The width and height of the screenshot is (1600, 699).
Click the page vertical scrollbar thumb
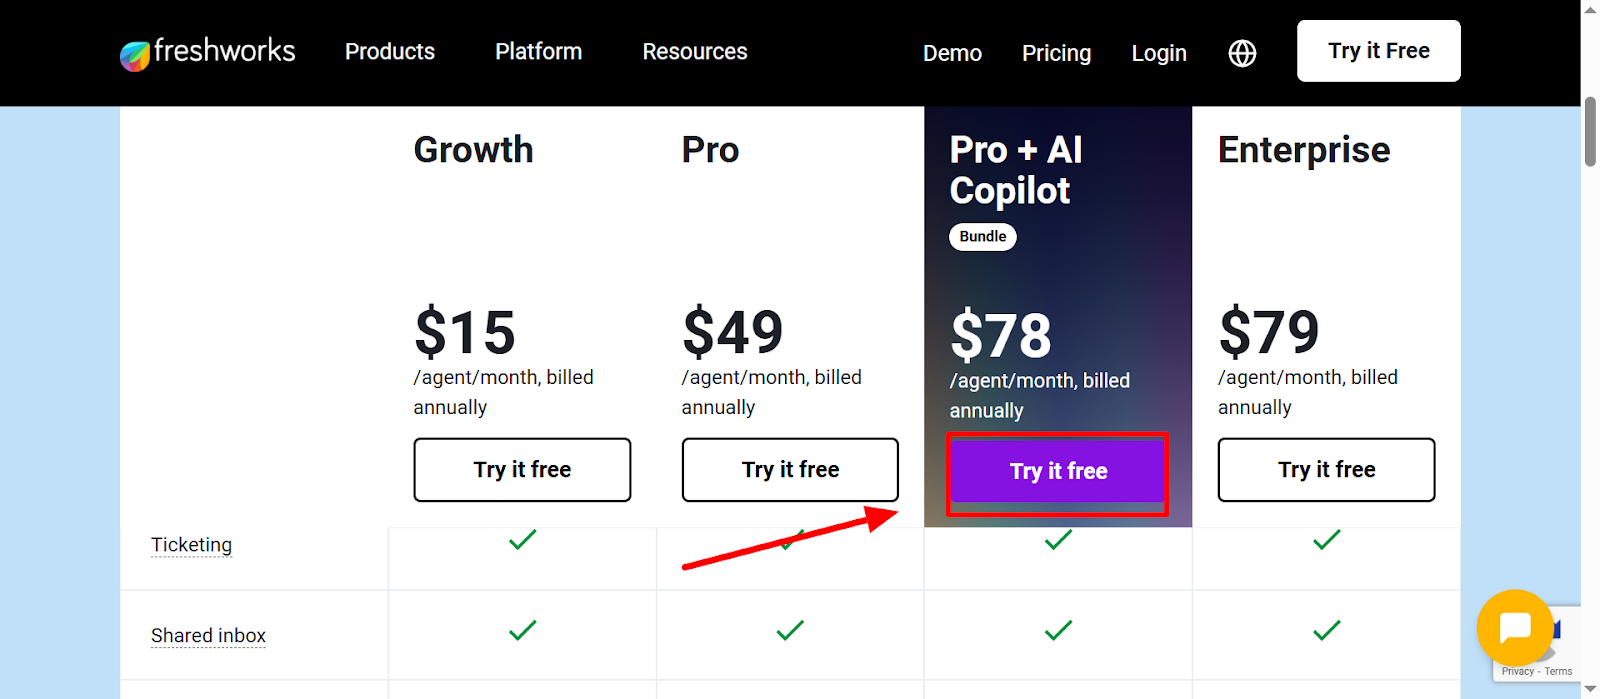(x=1590, y=130)
